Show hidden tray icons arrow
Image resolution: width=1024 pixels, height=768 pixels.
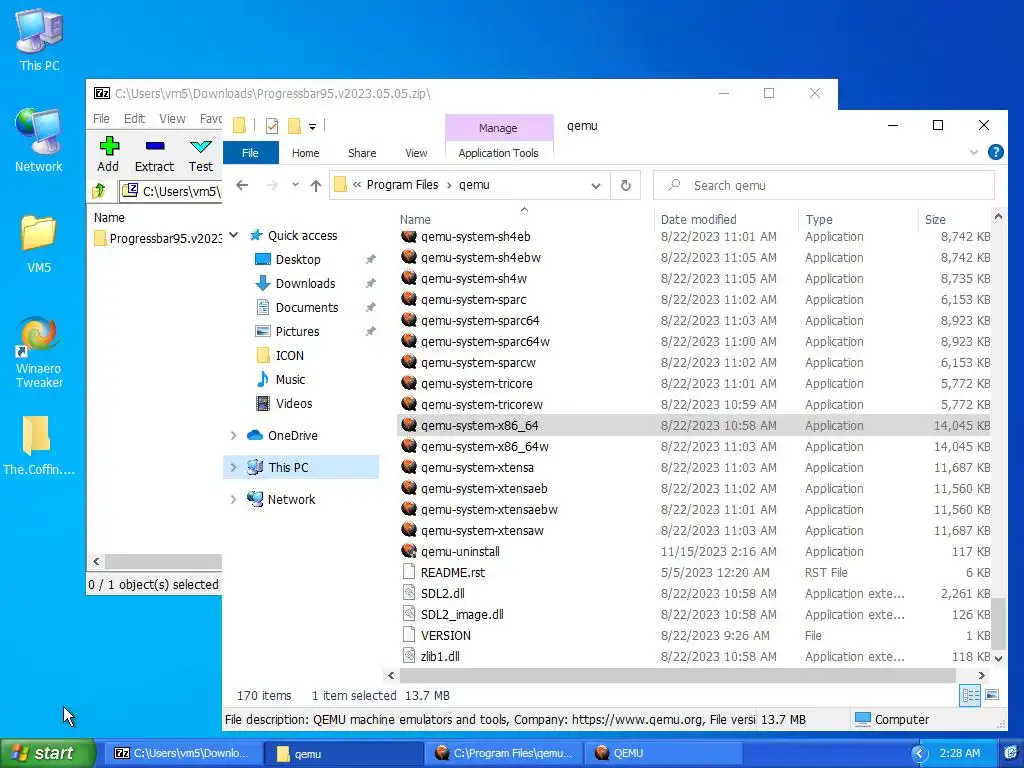[x=919, y=754]
